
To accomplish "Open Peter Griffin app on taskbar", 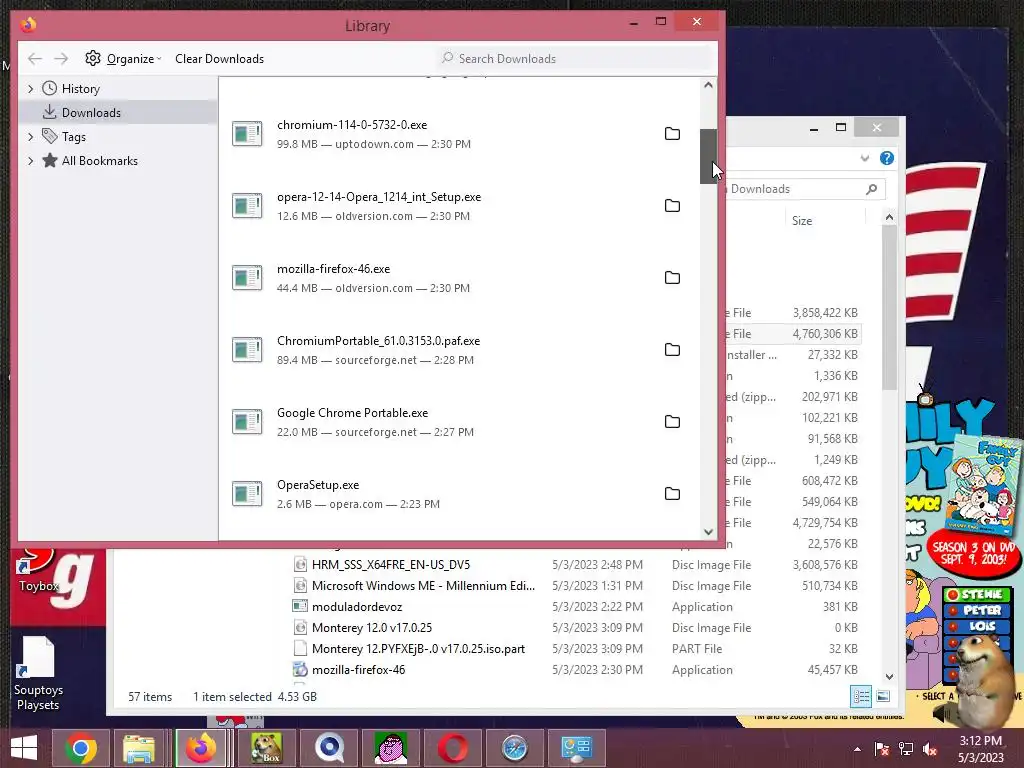I will pos(391,748).
